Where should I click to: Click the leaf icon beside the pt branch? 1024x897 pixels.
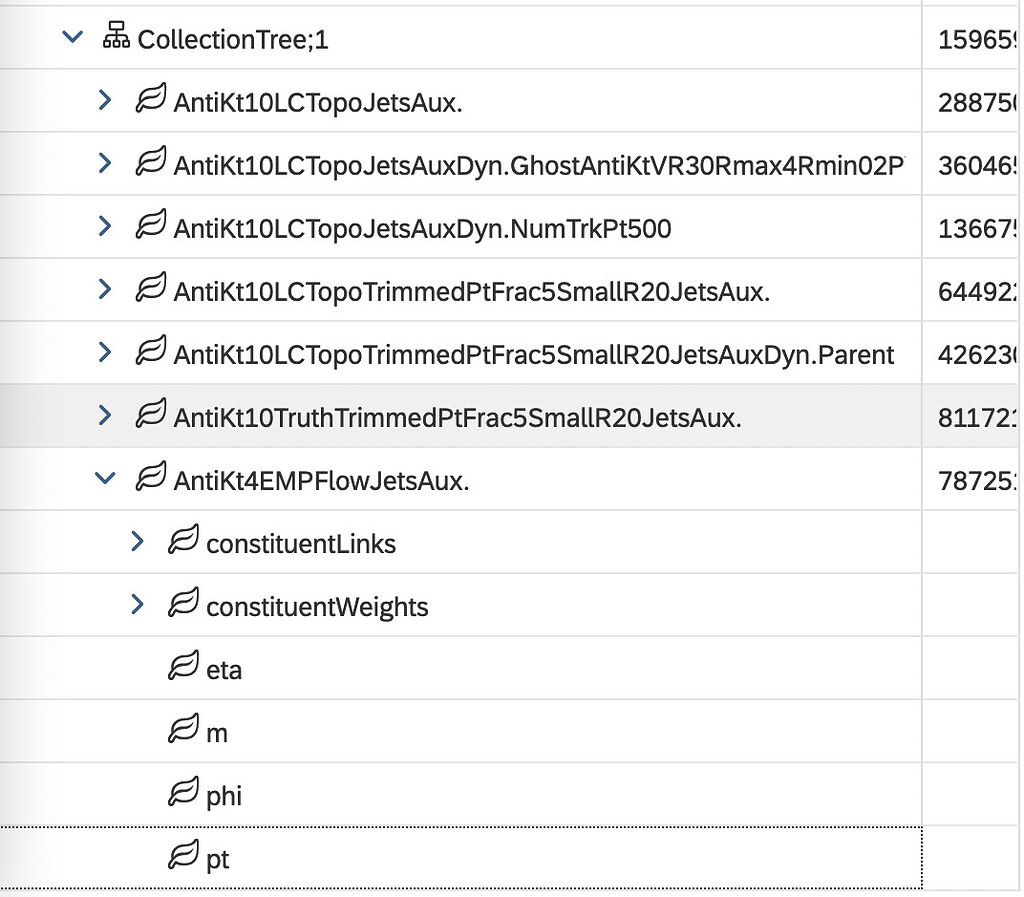pyautogui.click(x=183, y=856)
